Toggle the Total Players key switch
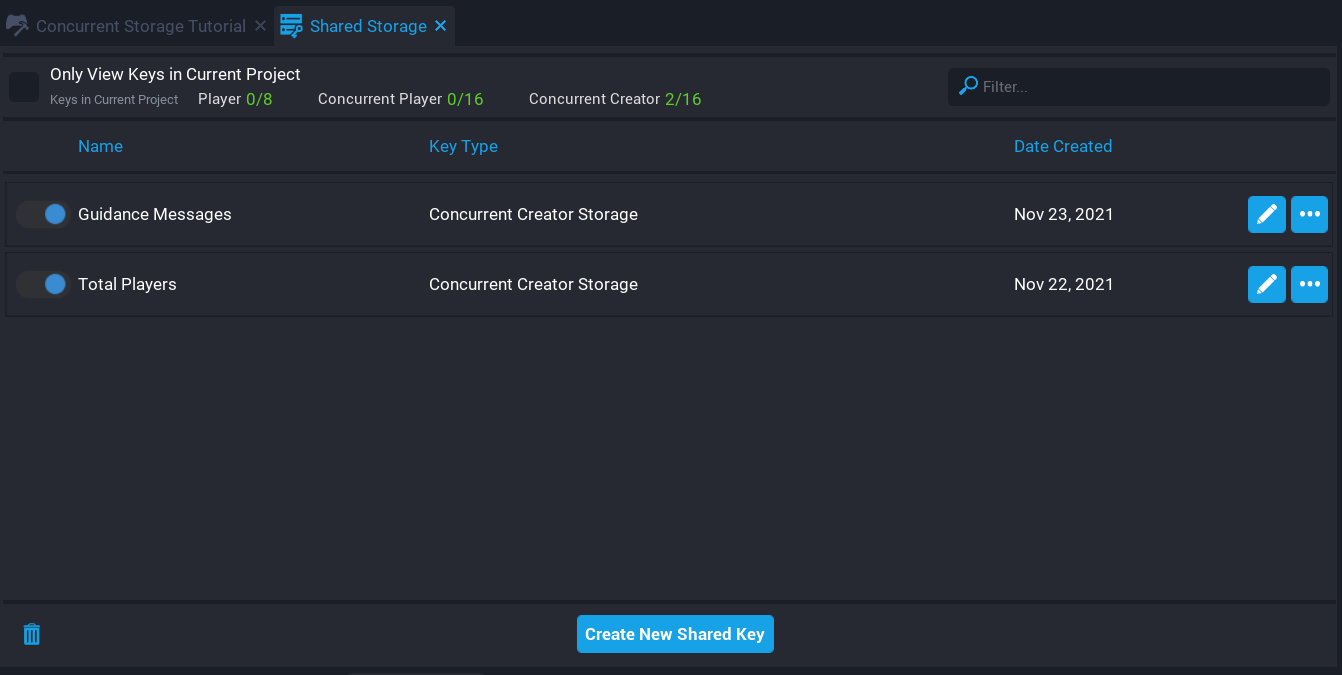1342x675 pixels. [43, 284]
